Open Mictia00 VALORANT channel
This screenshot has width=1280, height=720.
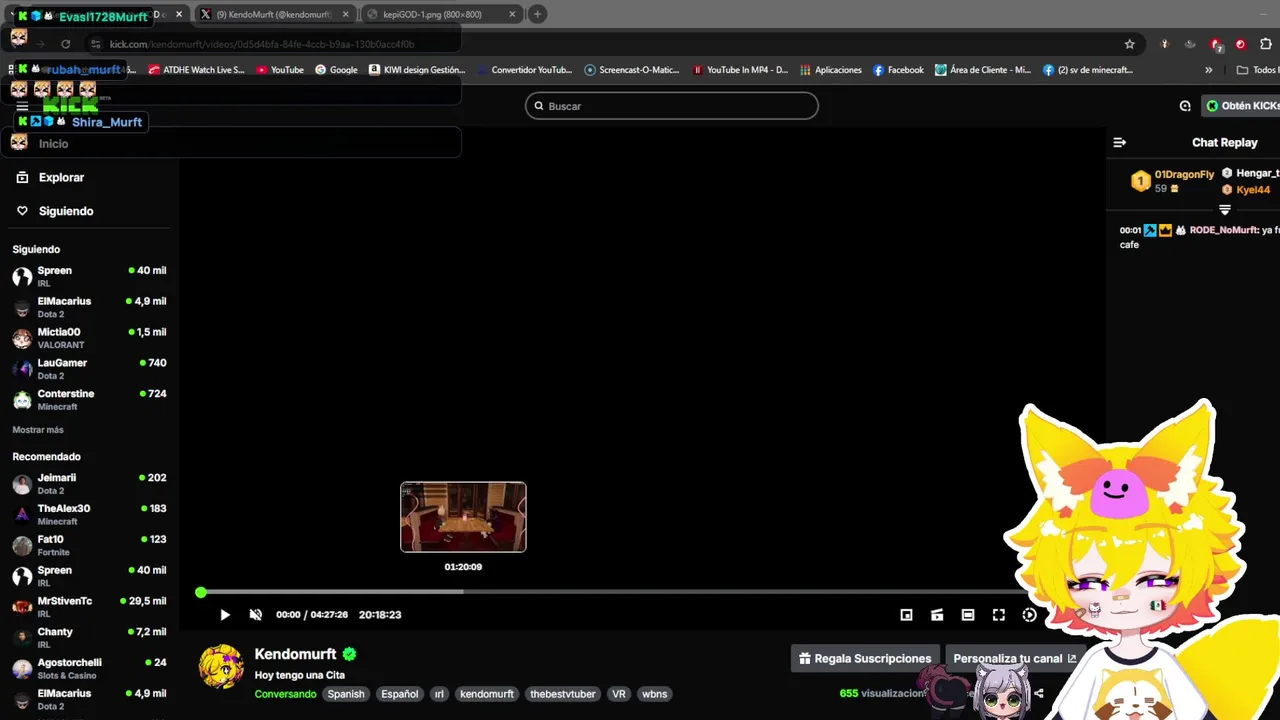click(88, 338)
